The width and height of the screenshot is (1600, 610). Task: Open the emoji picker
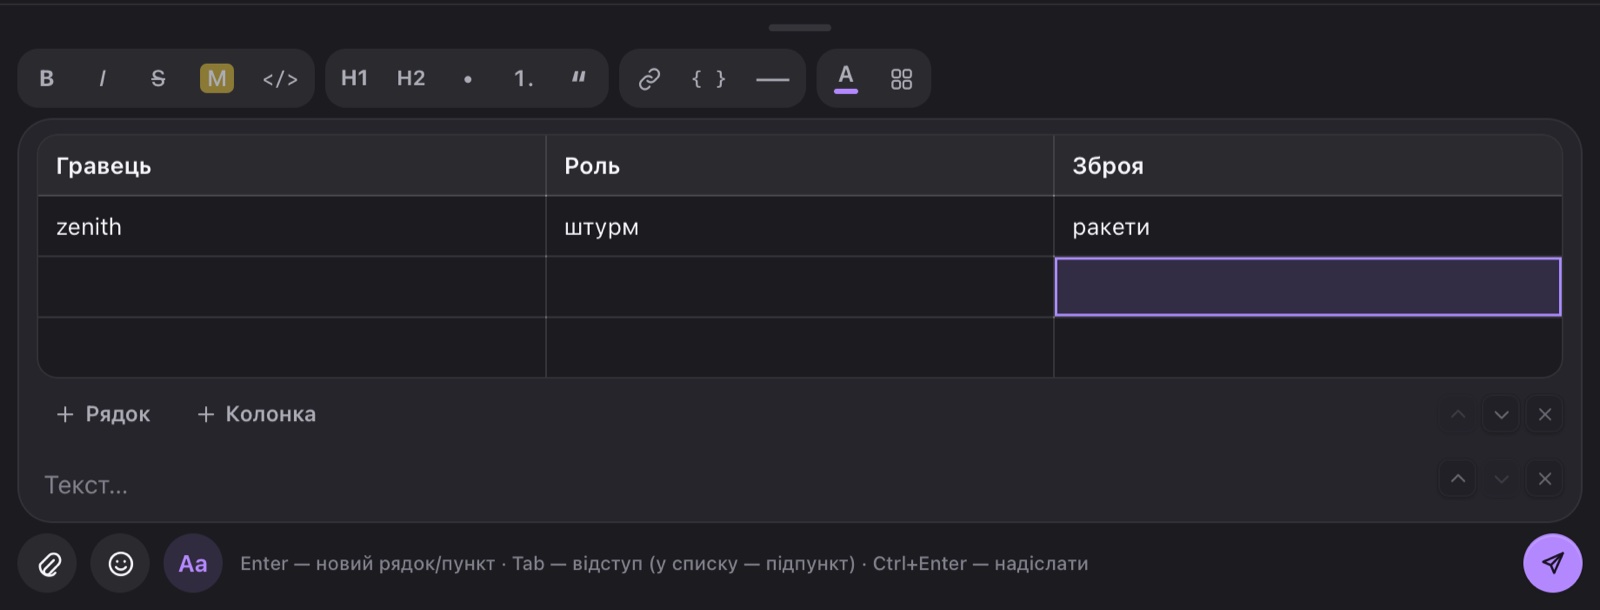[x=120, y=564]
